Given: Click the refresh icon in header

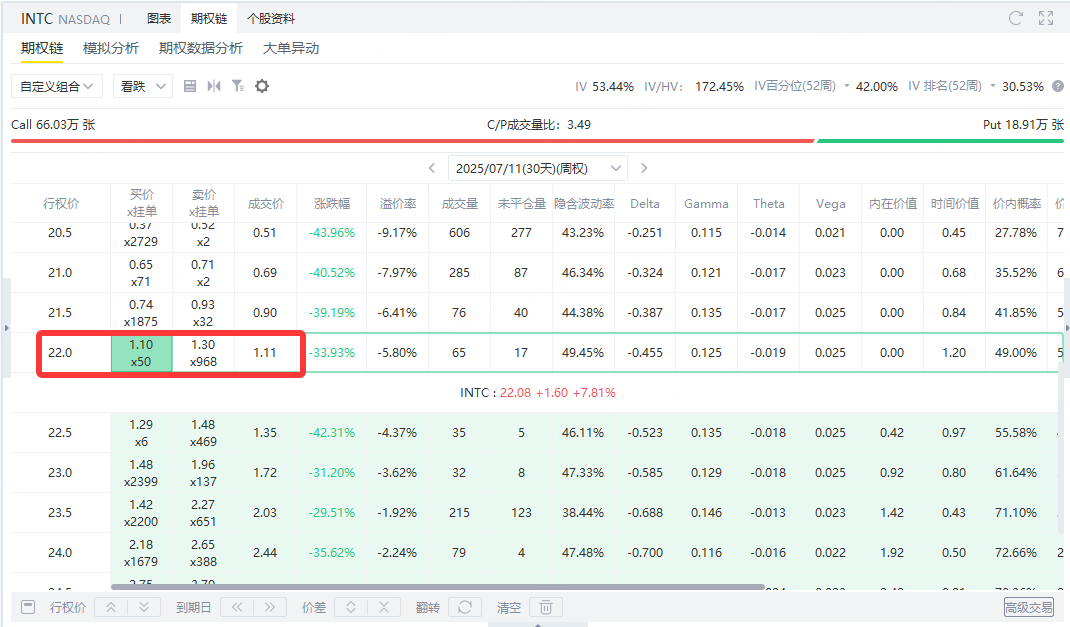Looking at the screenshot, I should tap(1015, 18).
